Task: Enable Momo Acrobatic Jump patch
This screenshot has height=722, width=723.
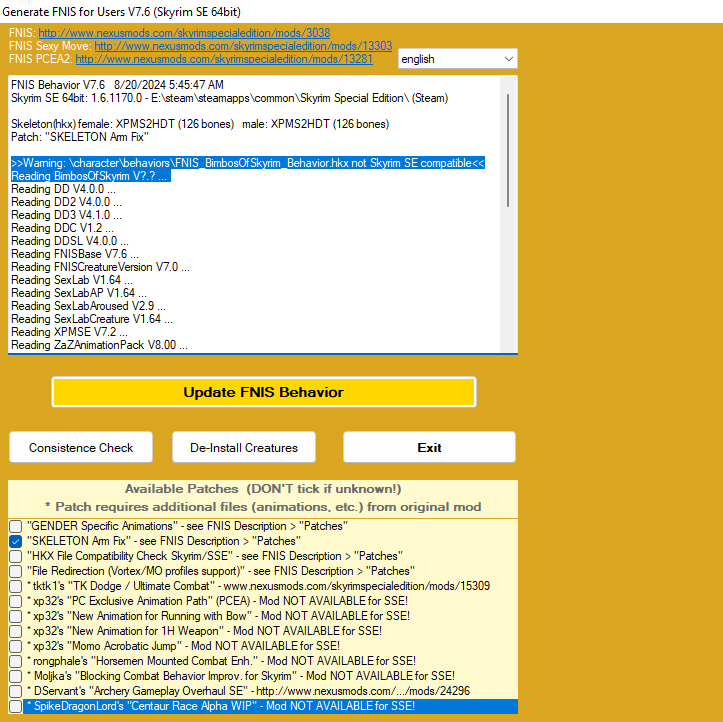Action: (x=16, y=646)
